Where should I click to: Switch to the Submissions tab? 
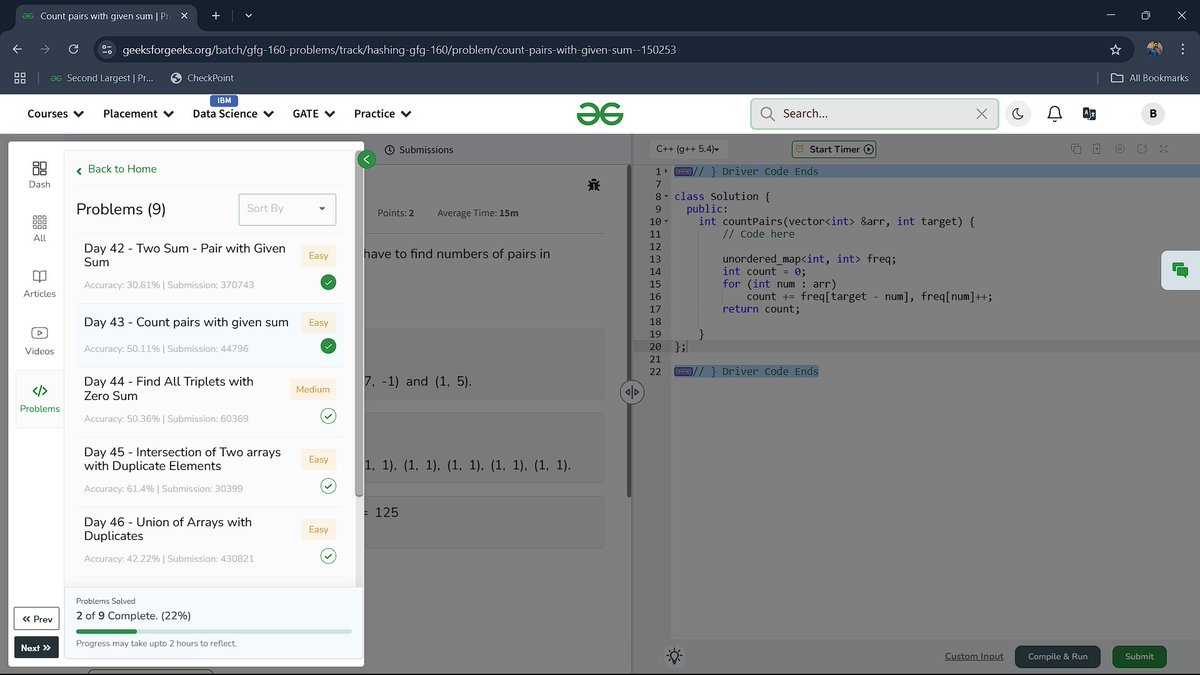pyautogui.click(x=419, y=150)
